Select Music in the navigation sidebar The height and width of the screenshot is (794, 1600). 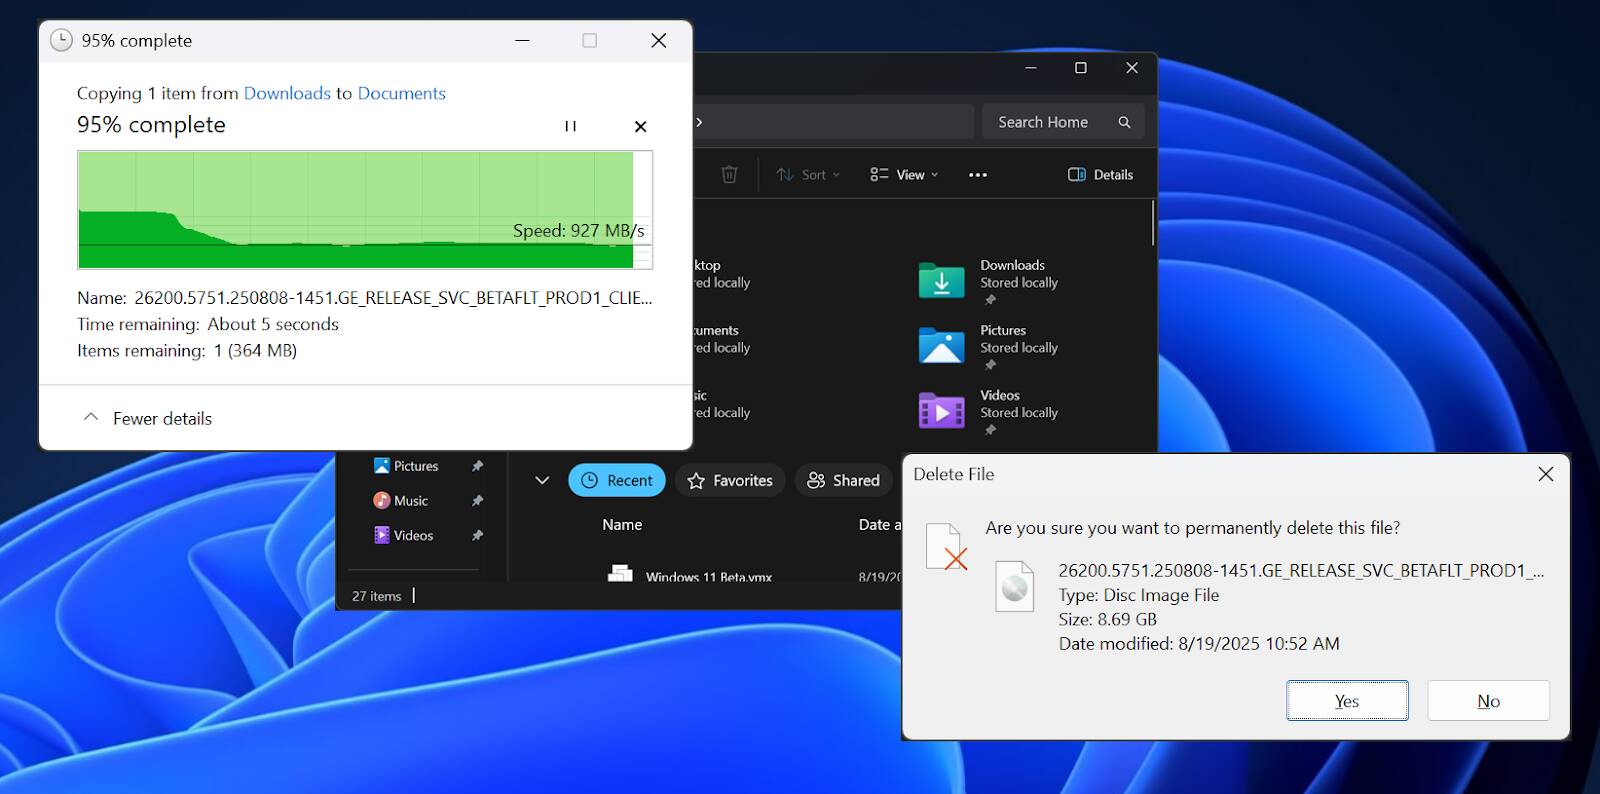click(x=410, y=501)
